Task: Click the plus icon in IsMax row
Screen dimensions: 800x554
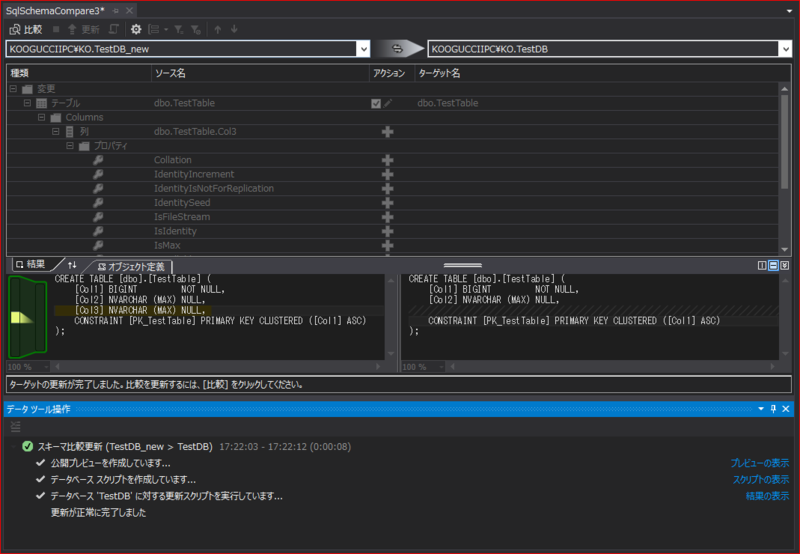Action: [388, 246]
